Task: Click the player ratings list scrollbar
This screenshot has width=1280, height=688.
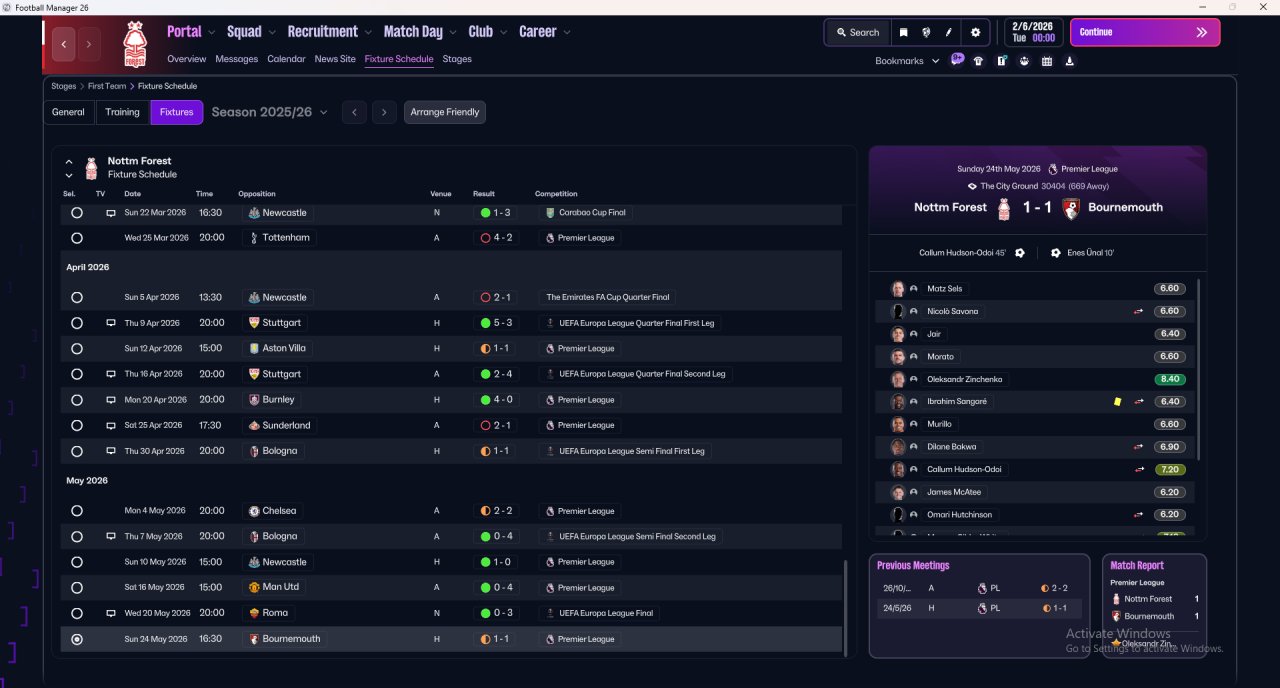Action: (x=1197, y=370)
